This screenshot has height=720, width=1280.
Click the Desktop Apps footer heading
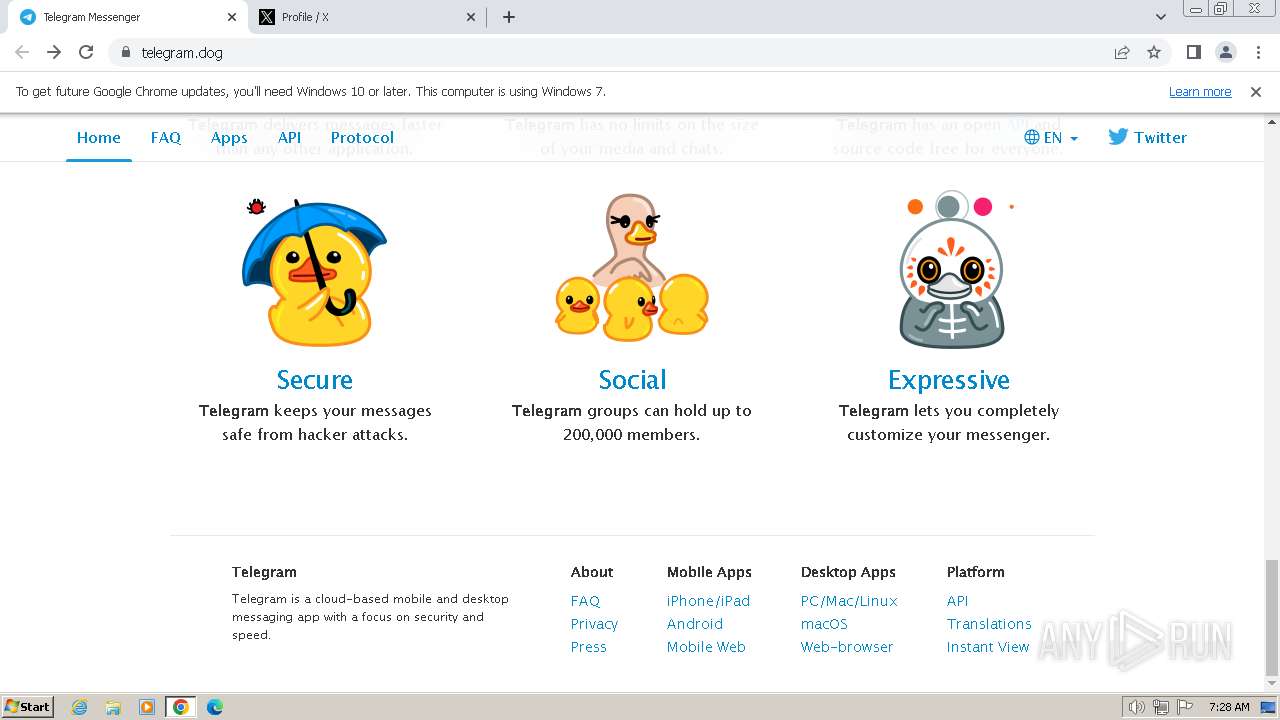tap(848, 572)
